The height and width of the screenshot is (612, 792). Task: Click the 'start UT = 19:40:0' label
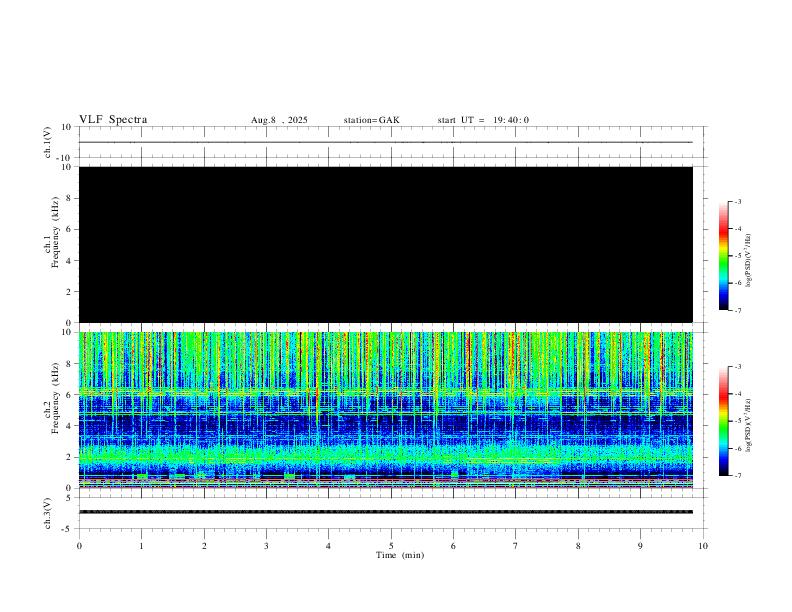(x=483, y=120)
